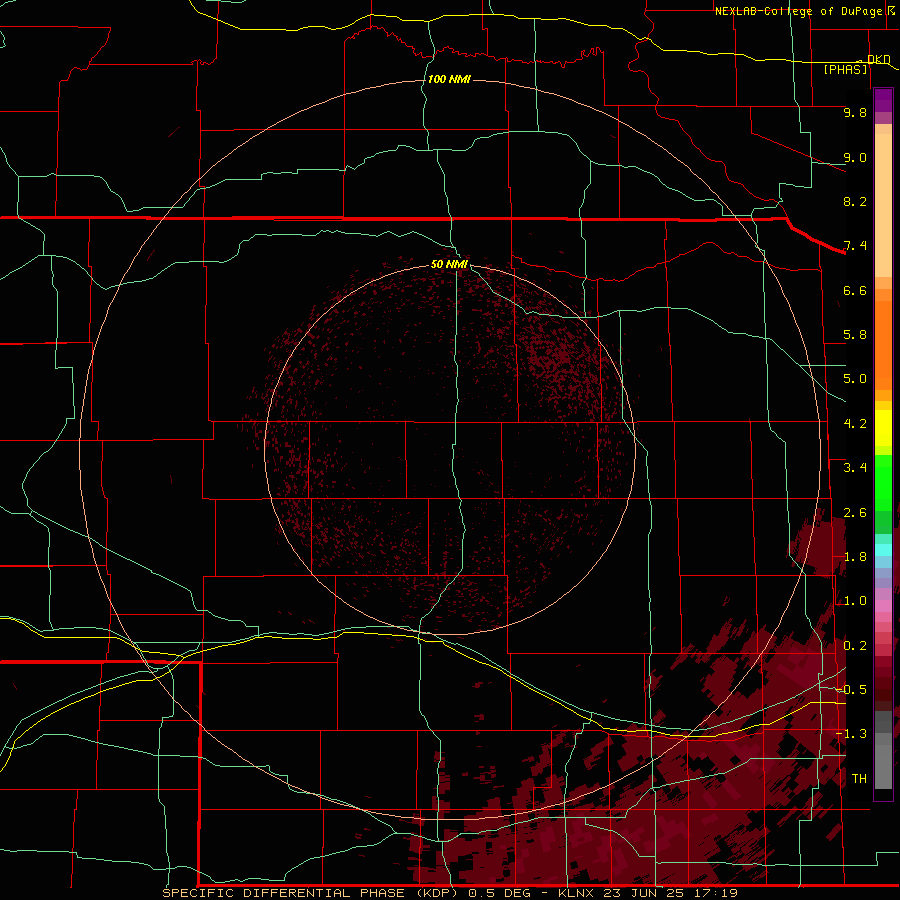Click the 5.0 value on the color scale
The image size is (900, 900).
[855, 379]
